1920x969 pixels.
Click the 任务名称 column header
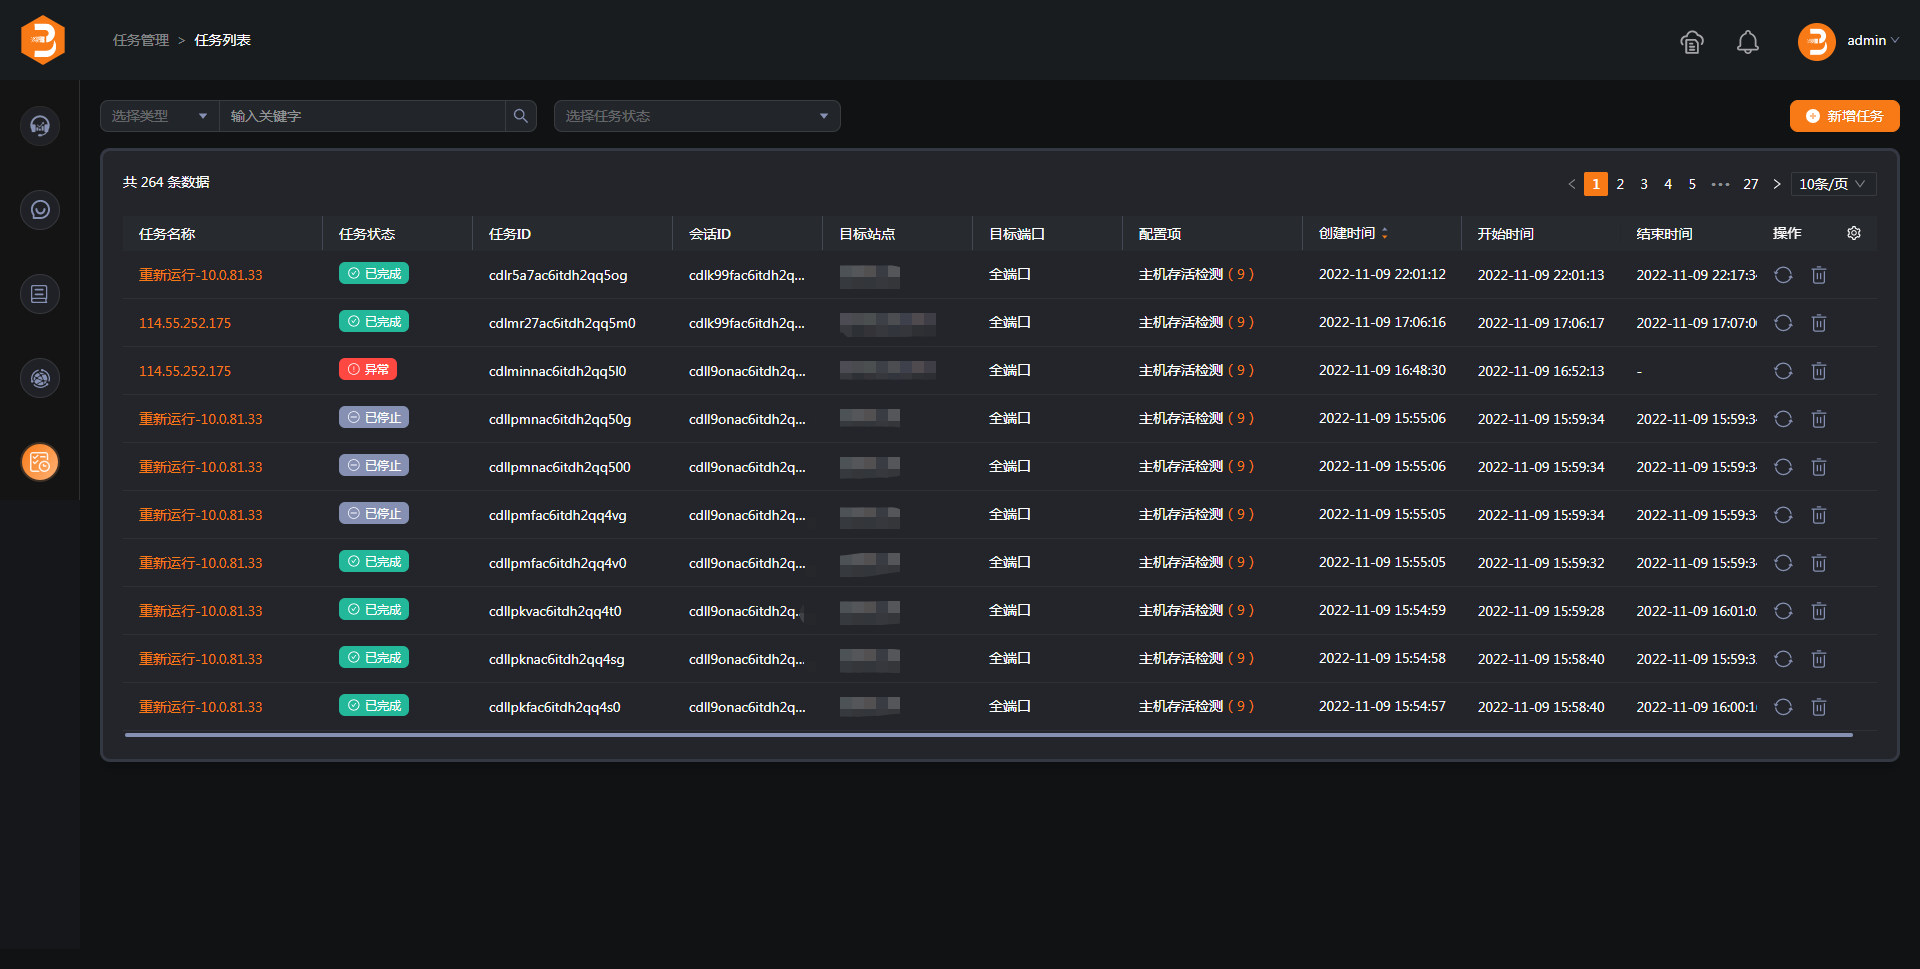tap(167, 234)
